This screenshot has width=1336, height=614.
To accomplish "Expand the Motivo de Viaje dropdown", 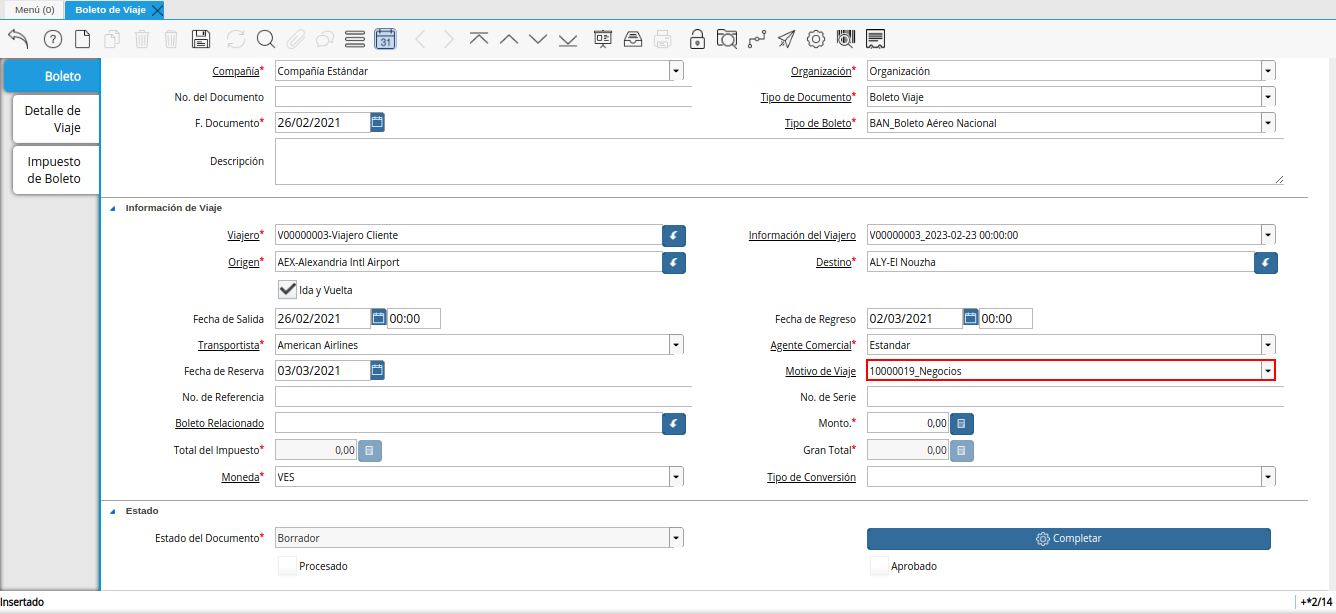I will [x=1268, y=371].
